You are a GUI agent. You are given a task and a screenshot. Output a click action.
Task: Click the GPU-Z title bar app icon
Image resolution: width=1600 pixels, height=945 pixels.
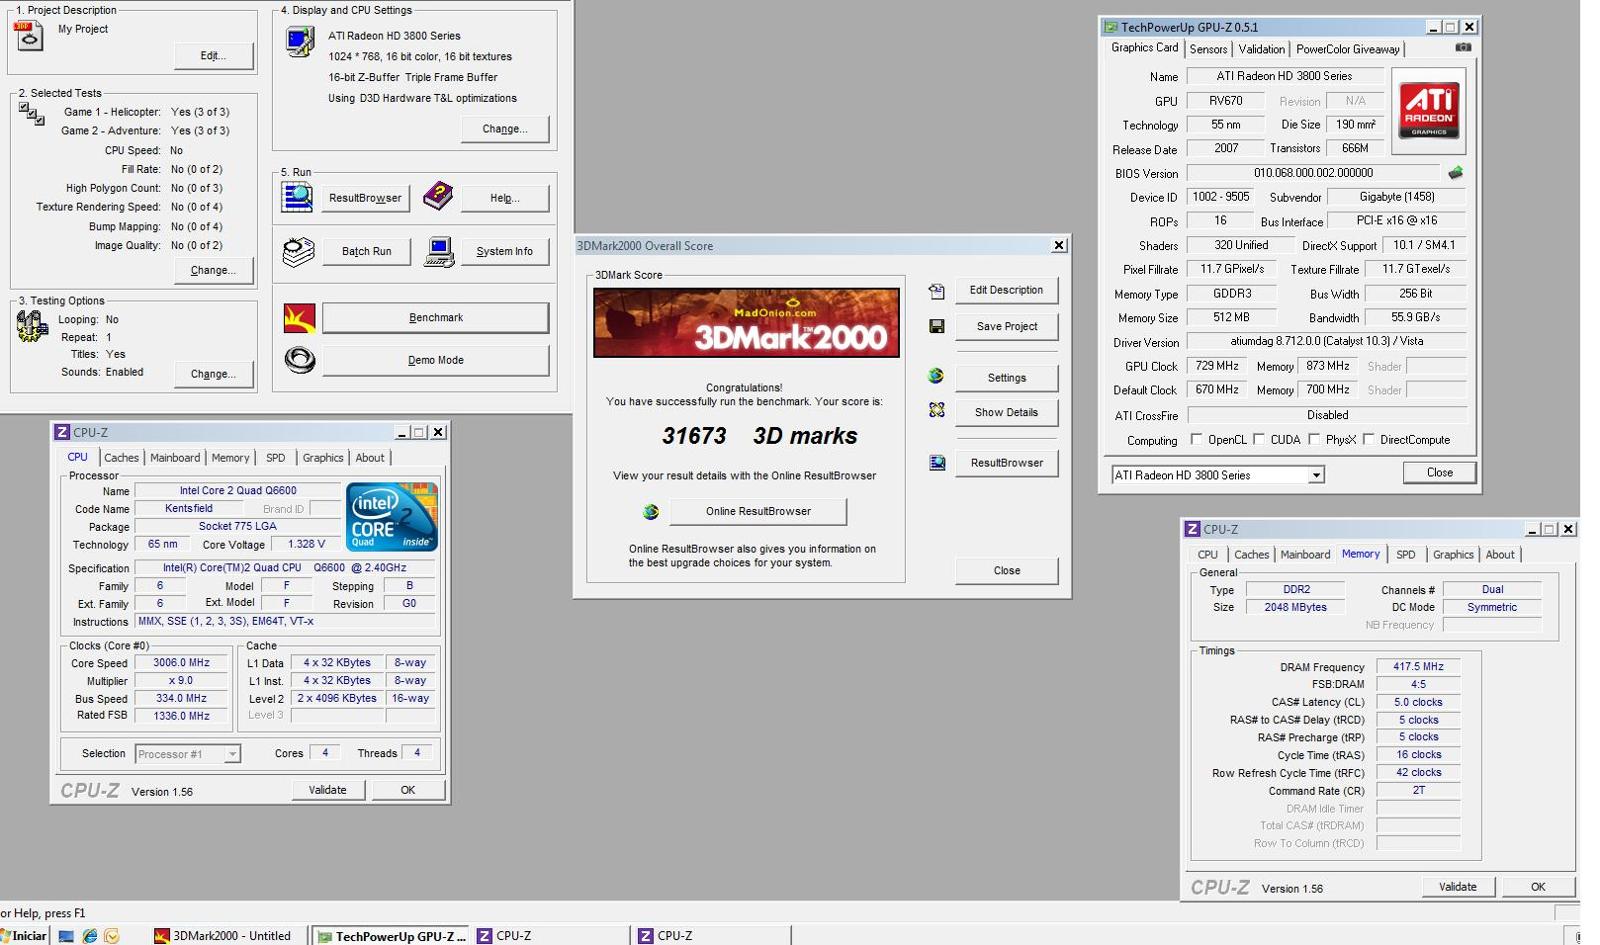1110,27
